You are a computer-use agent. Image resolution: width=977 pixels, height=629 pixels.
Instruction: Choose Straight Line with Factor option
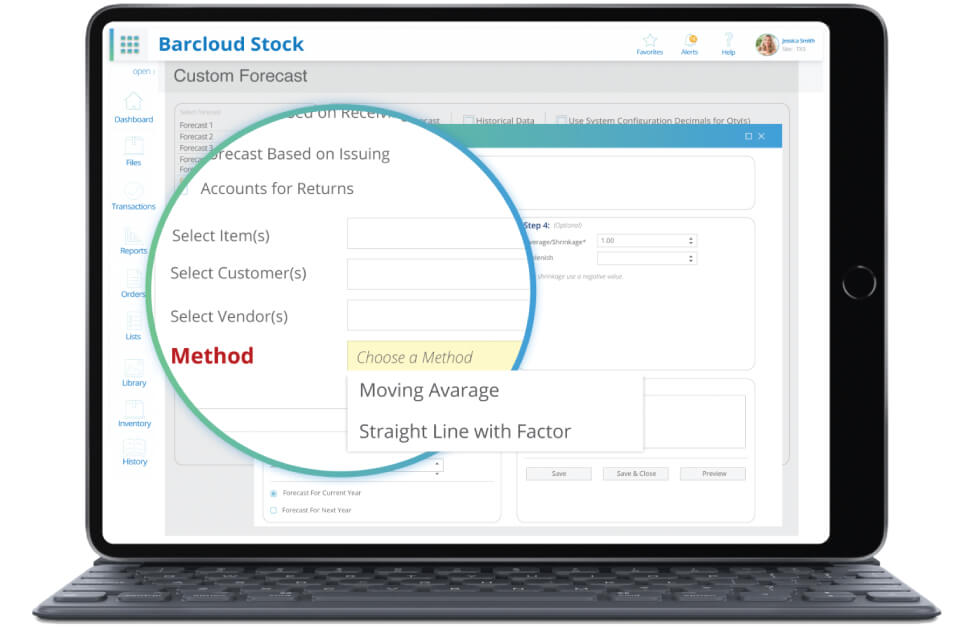click(x=465, y=431)
